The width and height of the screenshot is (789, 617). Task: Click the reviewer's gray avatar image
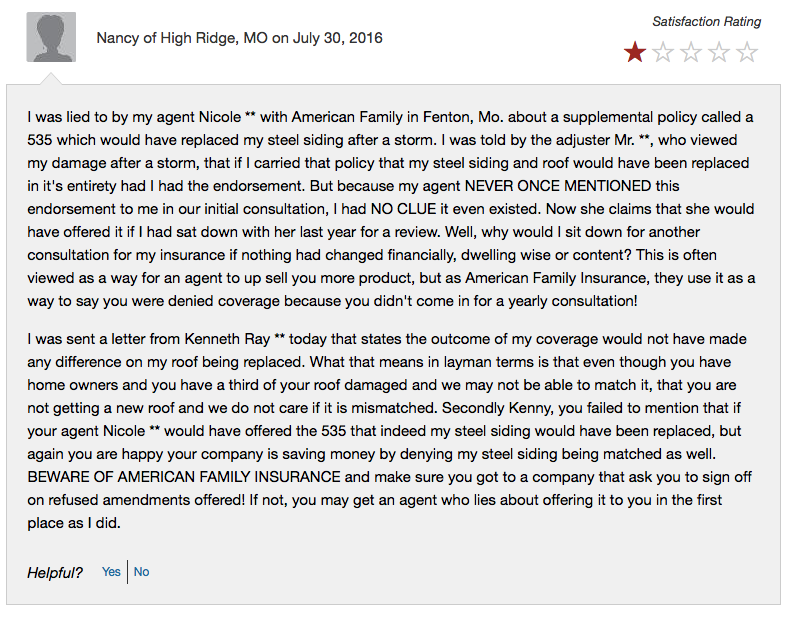[x=50, y=39]
